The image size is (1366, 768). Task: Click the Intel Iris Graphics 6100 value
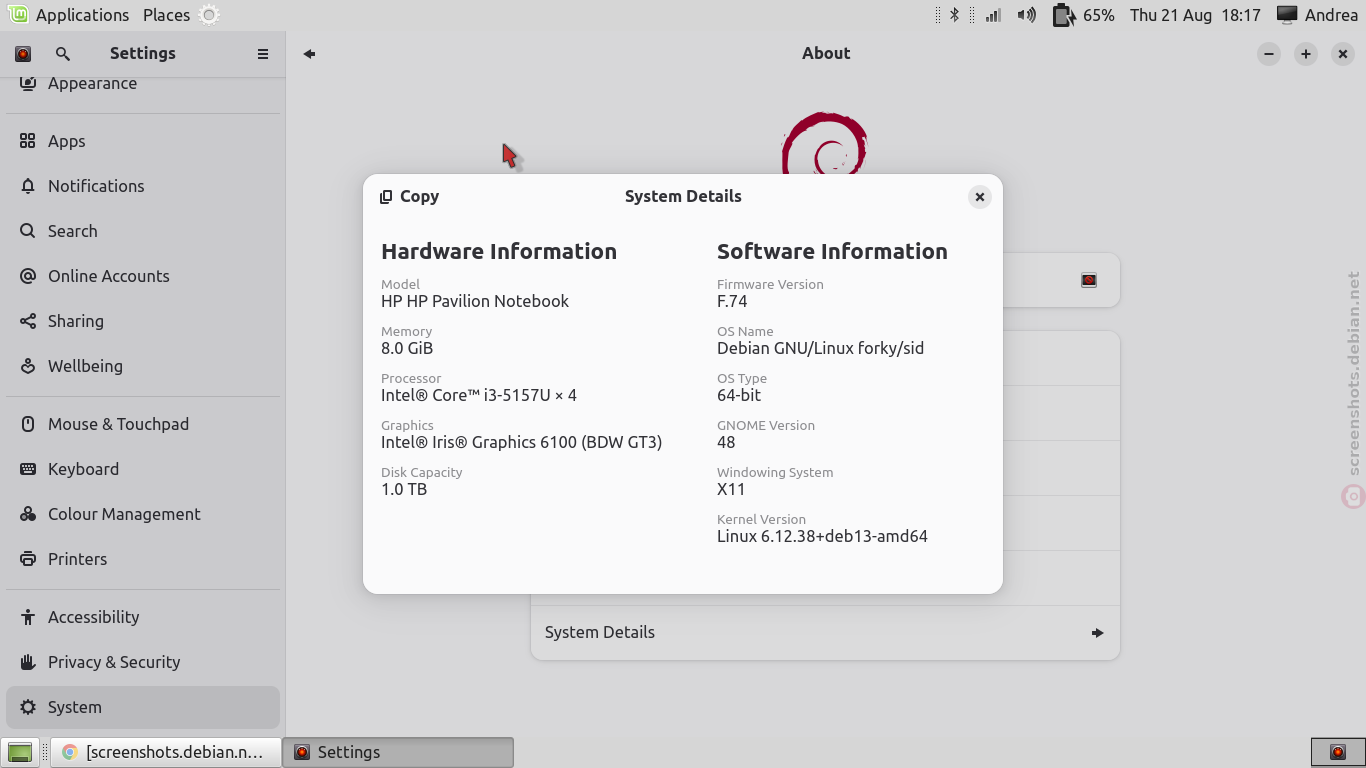pos(522,442)
